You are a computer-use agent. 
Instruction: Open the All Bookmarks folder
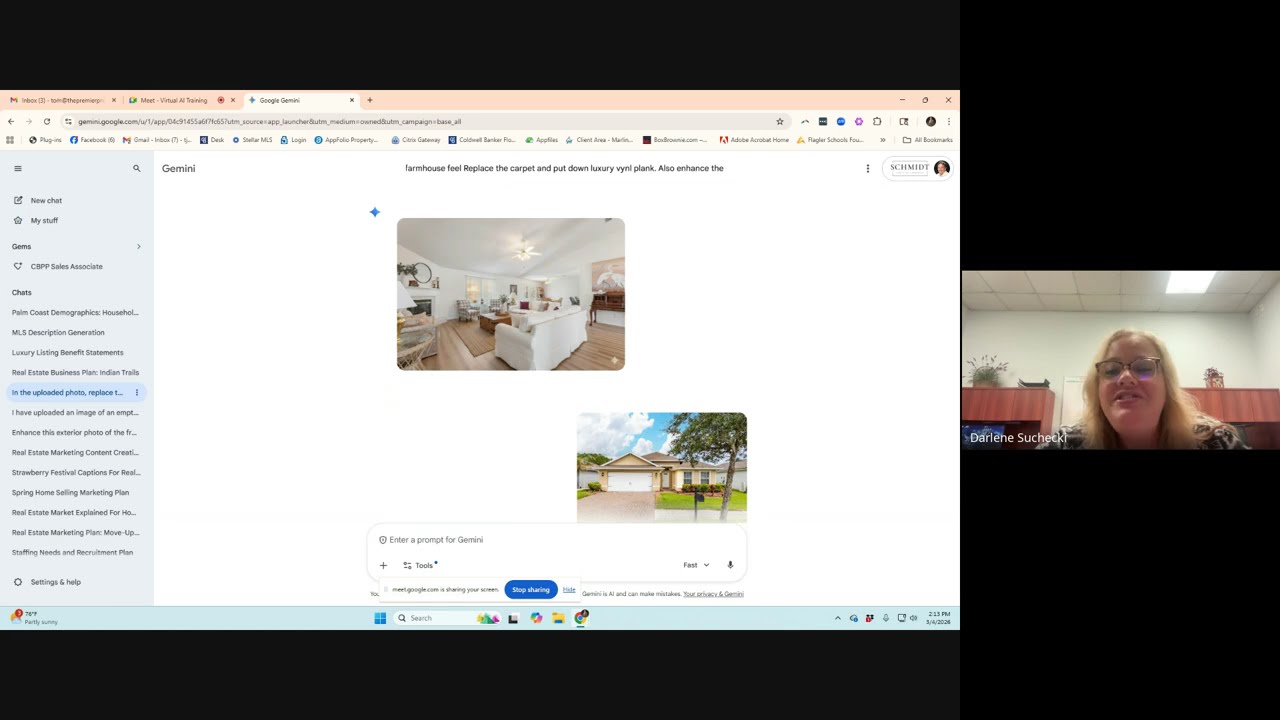pos(927,140)
